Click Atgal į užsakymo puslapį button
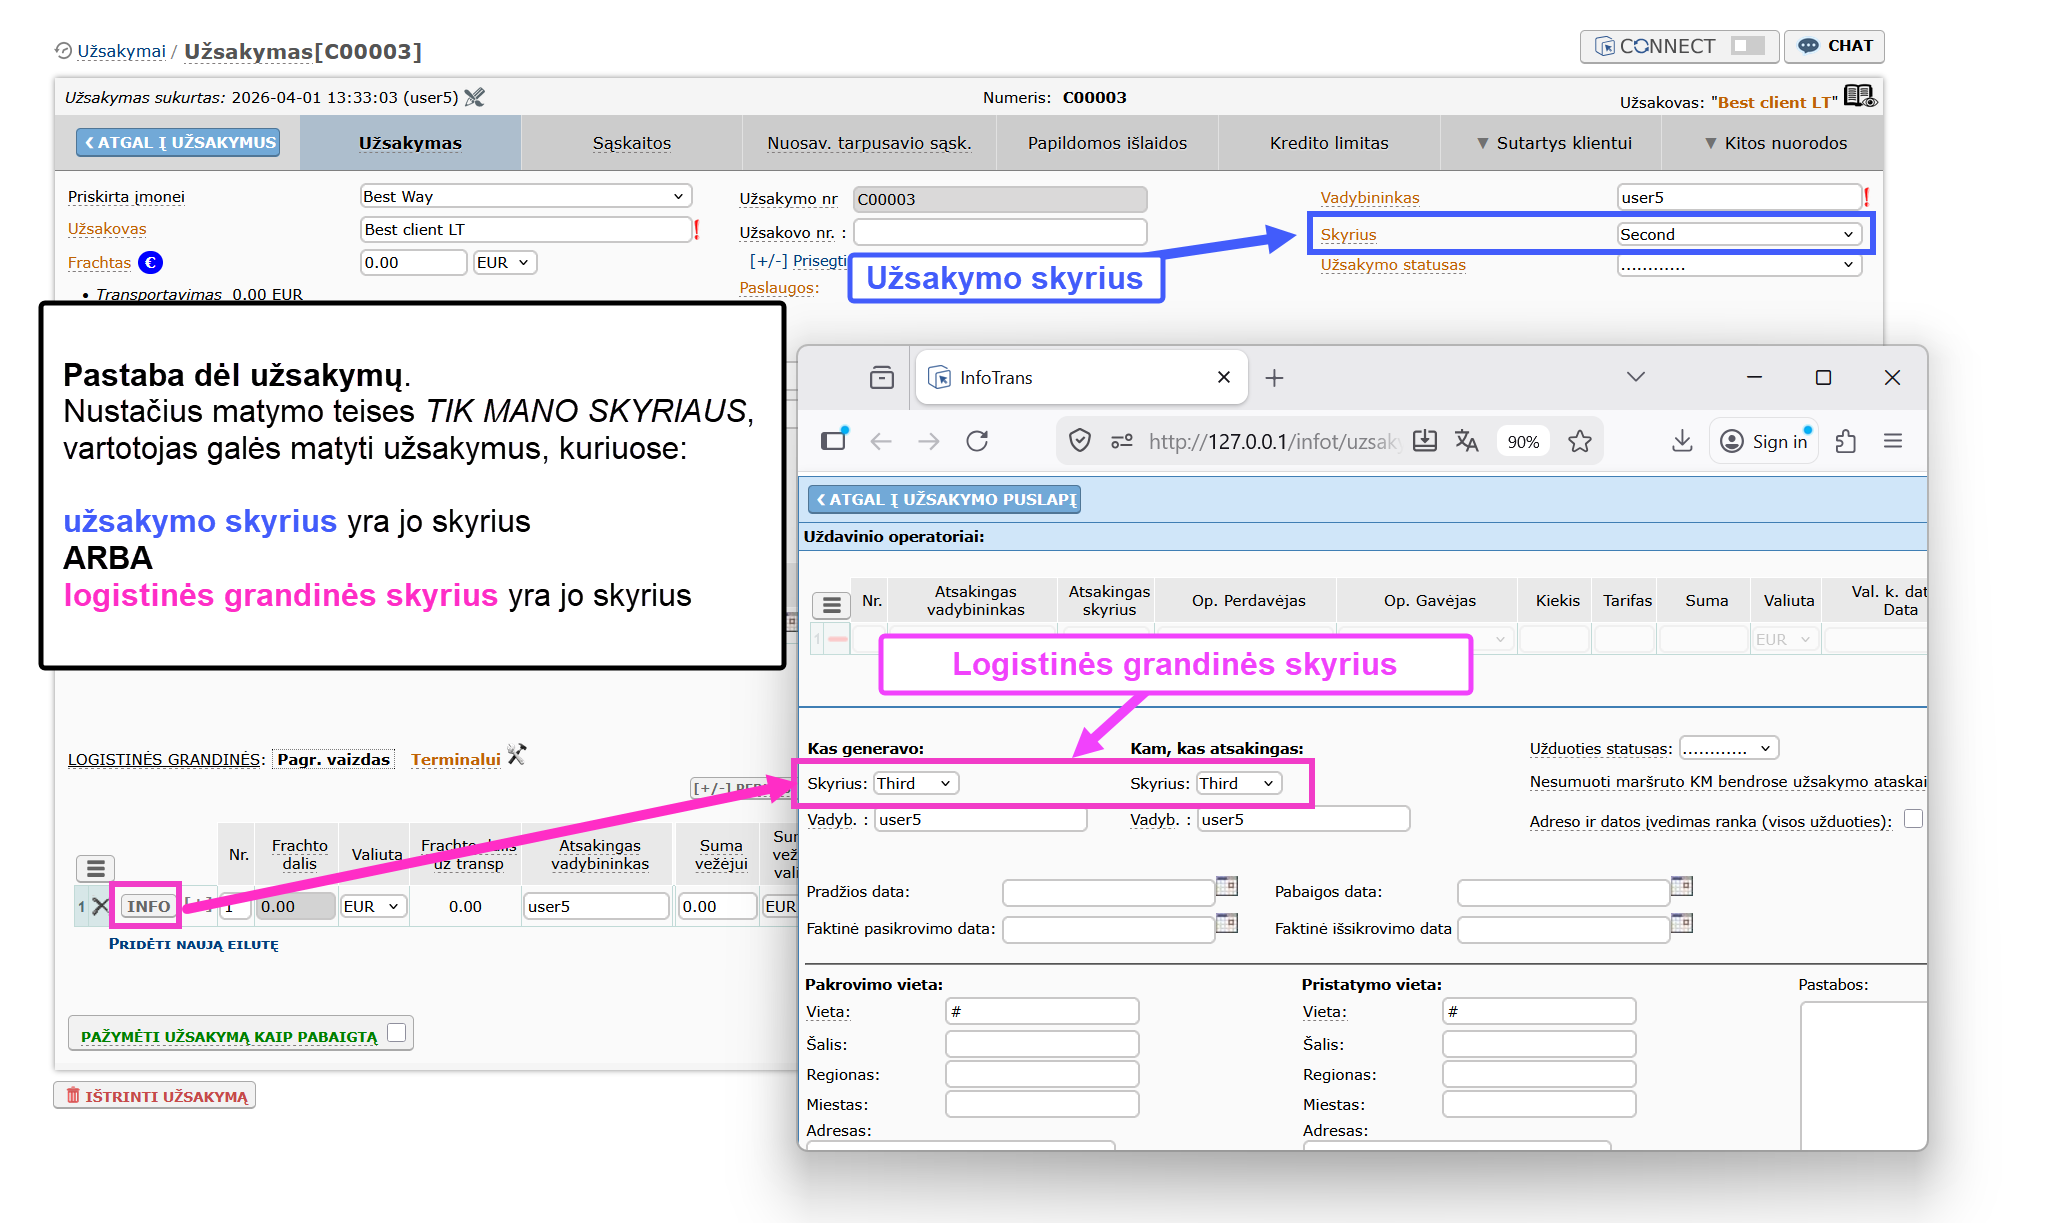This screenshot has height=1223, width=2047. [945, 499]
